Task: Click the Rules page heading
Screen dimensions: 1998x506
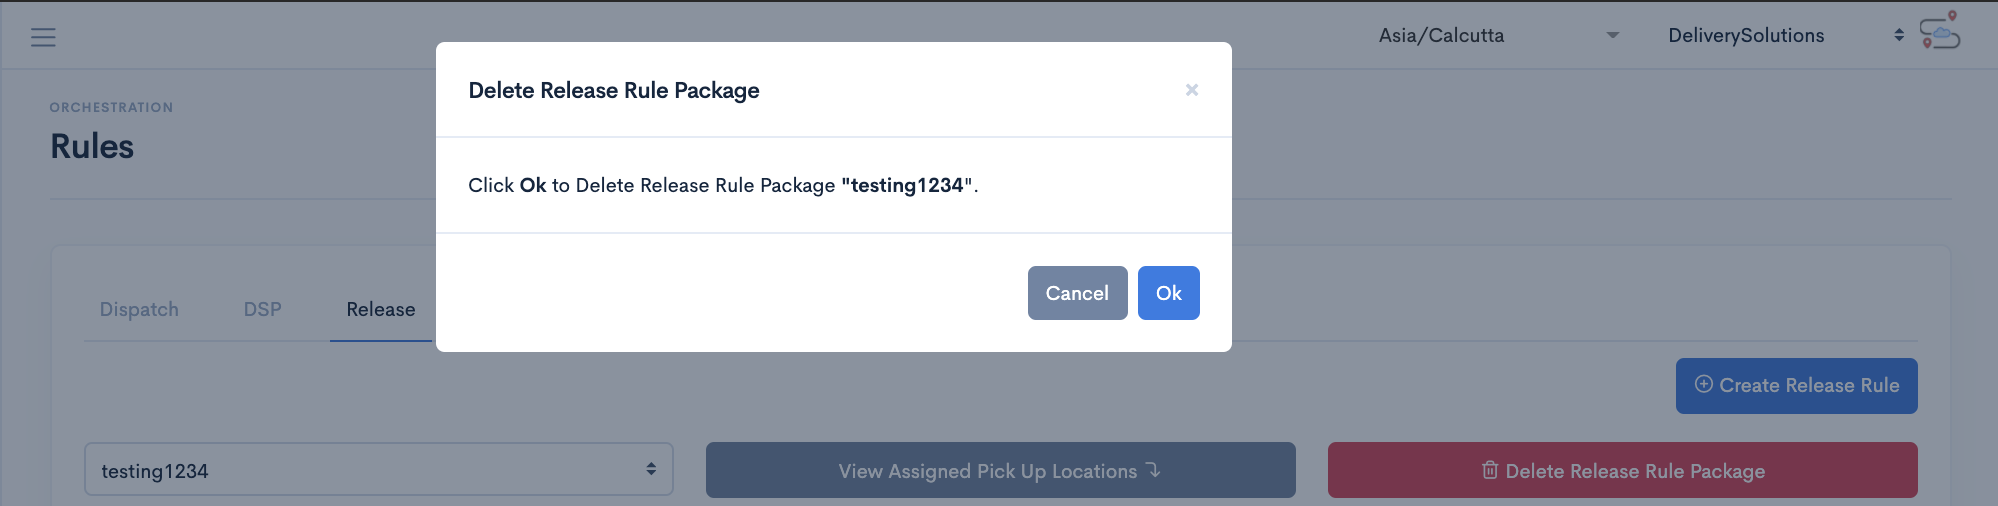Action: click(92, 147)
